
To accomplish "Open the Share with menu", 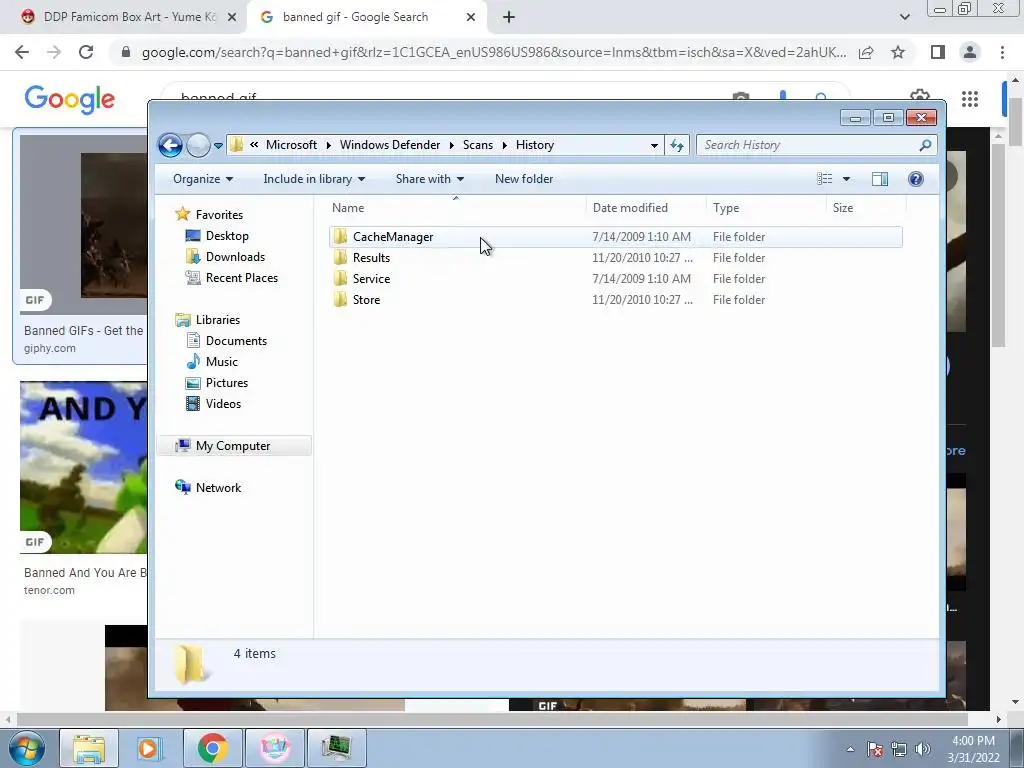I will (x=430, y=179).
